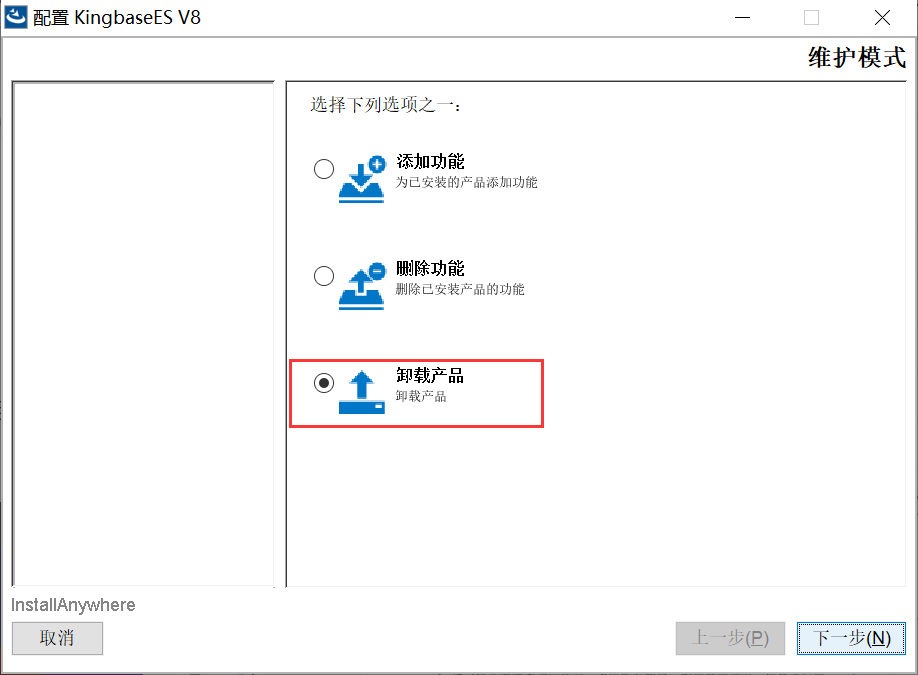Click the InstallAnywhere label
The width and height of the screenshot is (918, 675).
tap(73, 605)
